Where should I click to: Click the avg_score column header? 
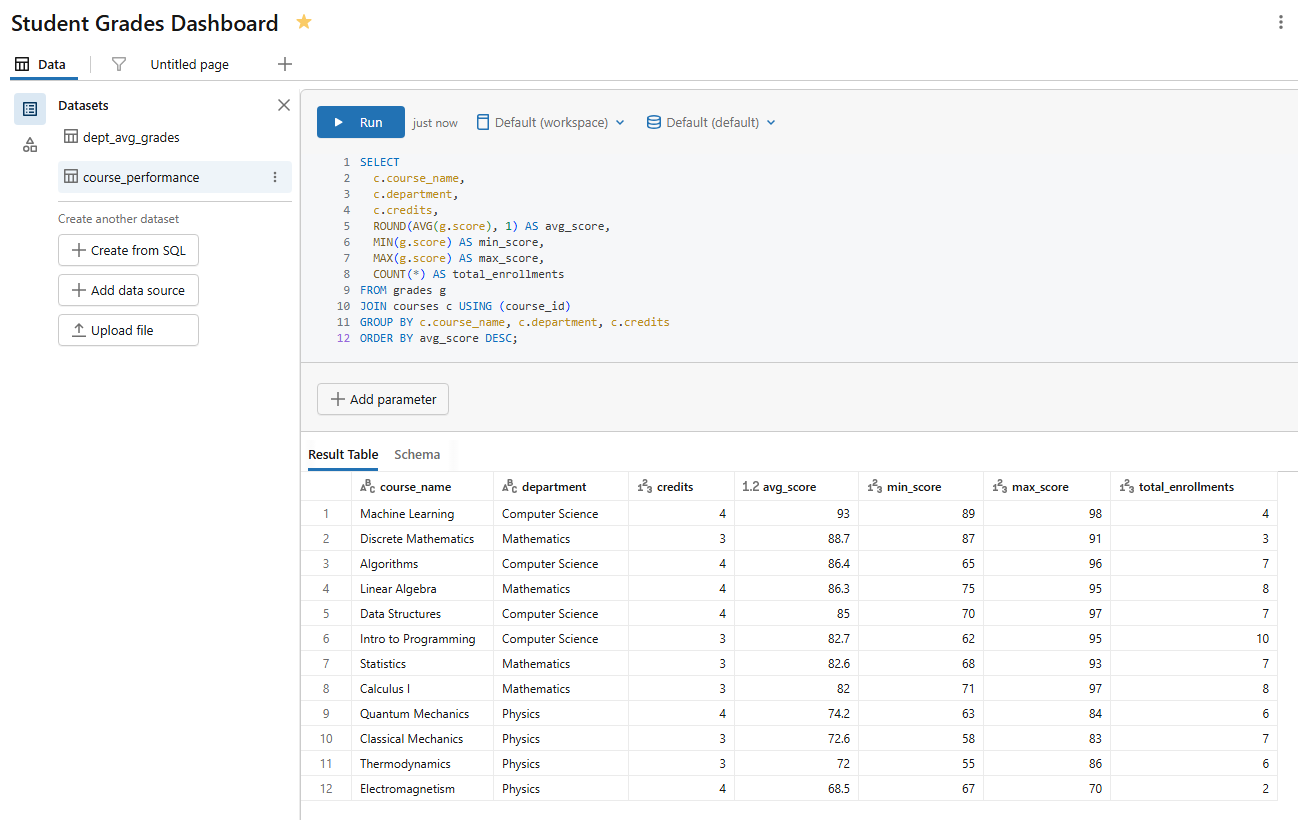796,487
